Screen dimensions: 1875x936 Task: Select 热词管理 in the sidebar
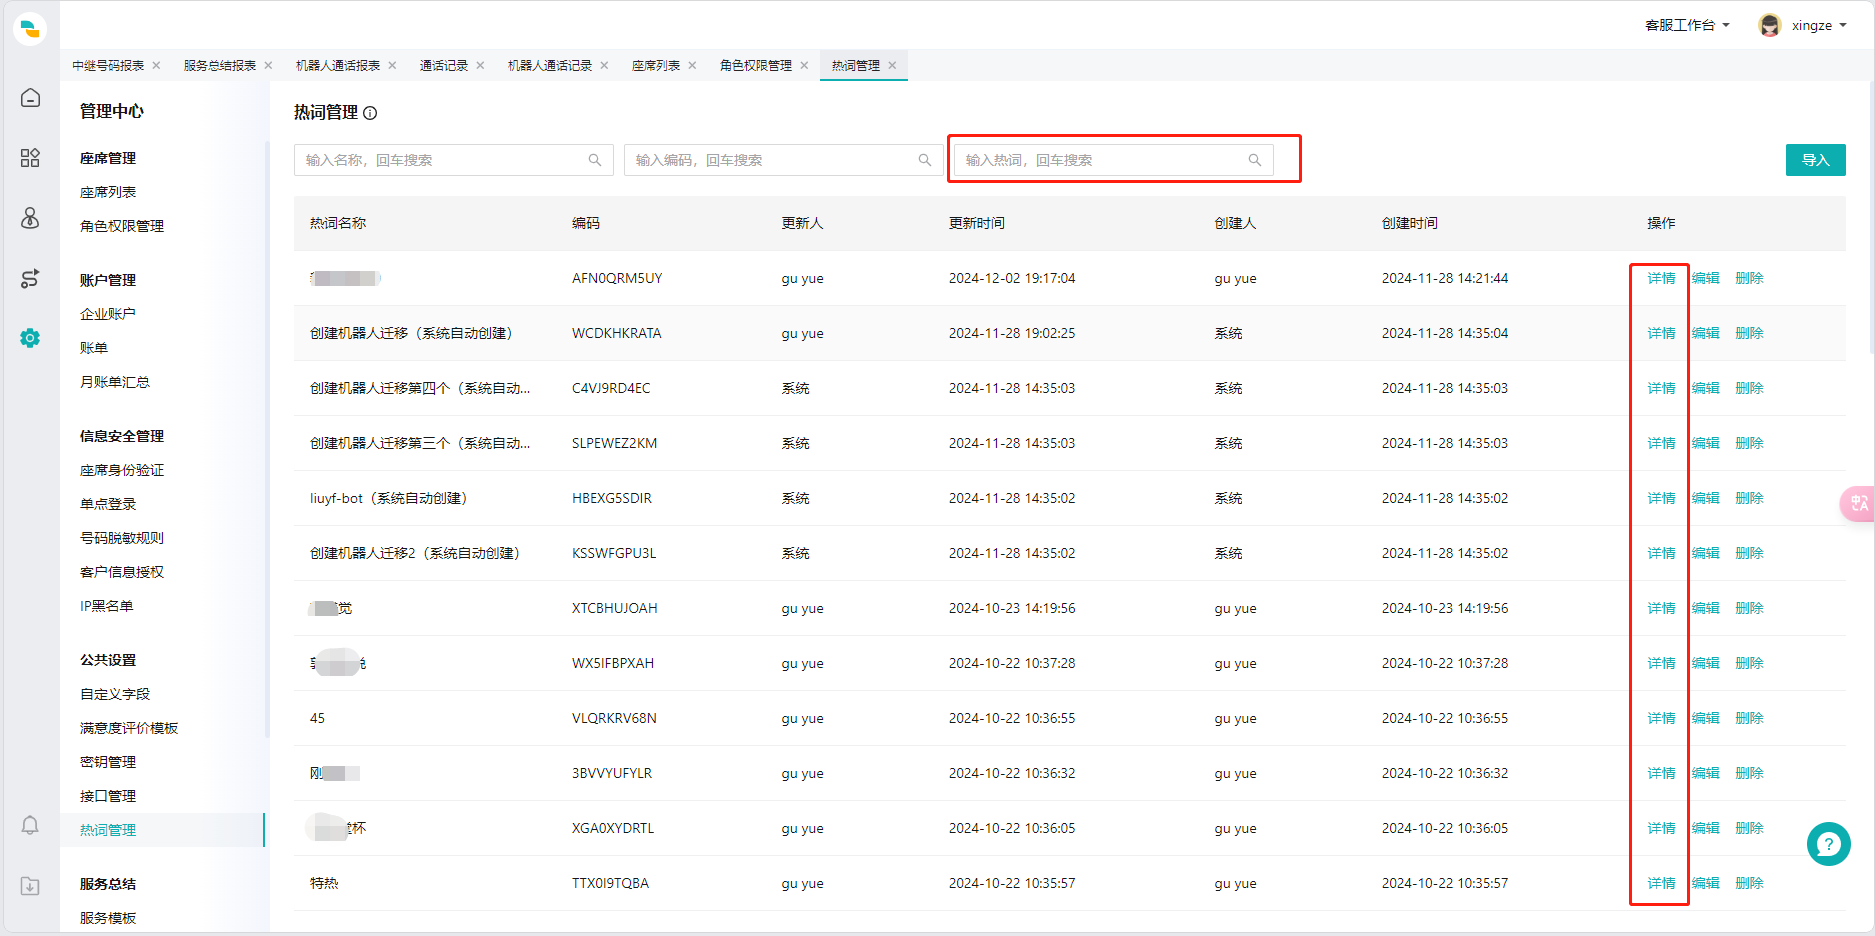(x=108, y=830)
